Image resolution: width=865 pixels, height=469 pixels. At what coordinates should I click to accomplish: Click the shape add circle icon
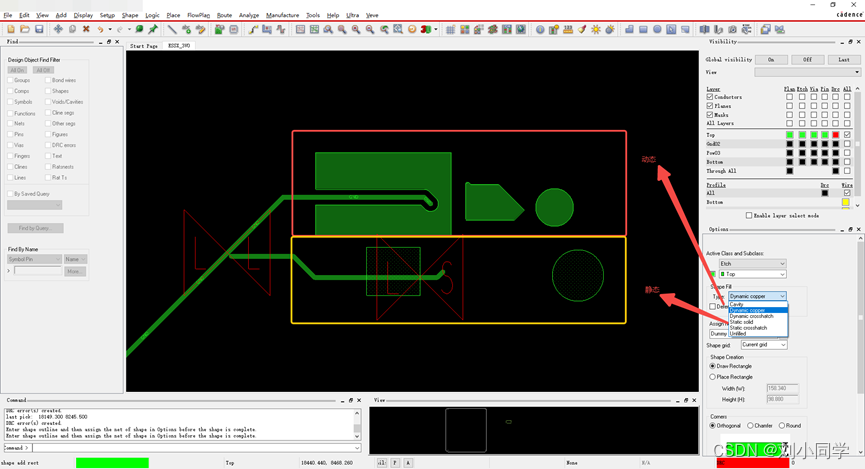657,30
